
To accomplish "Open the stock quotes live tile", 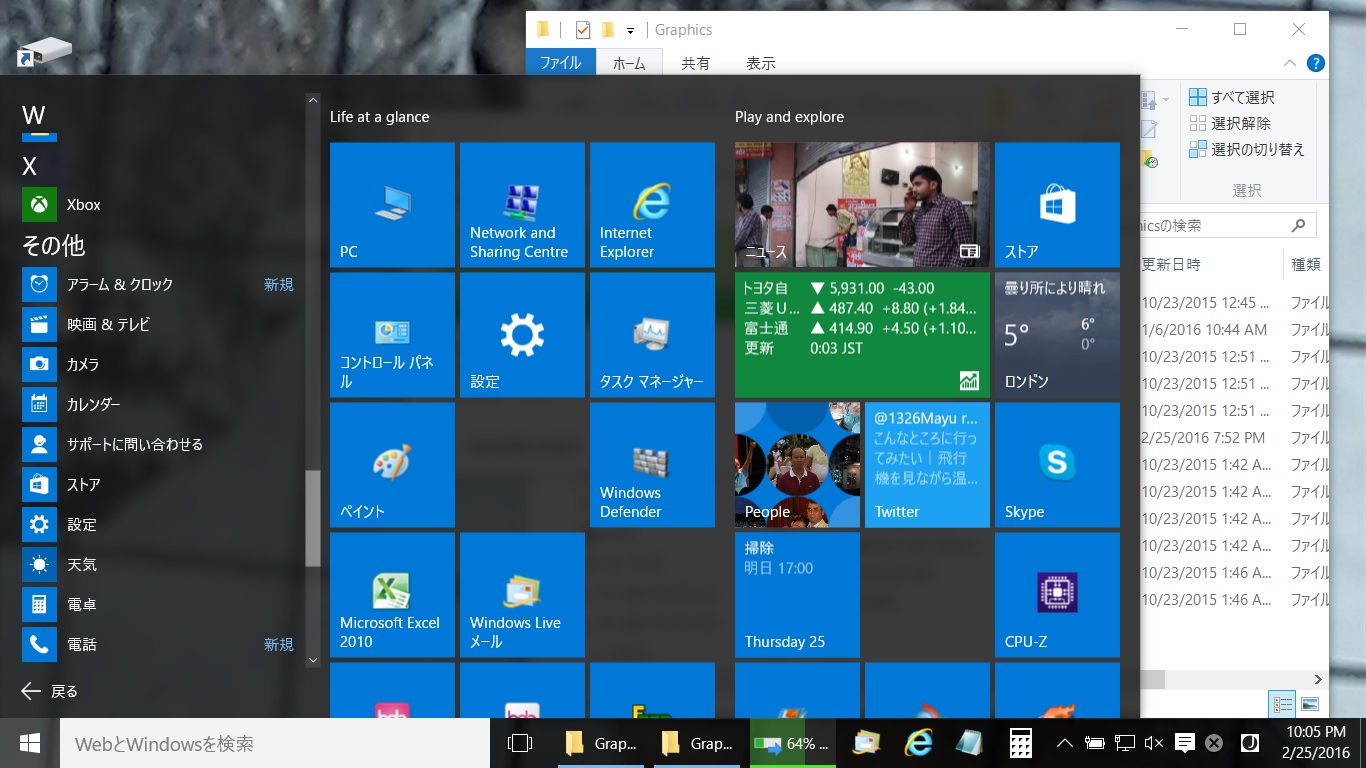I will pos(862,335).
